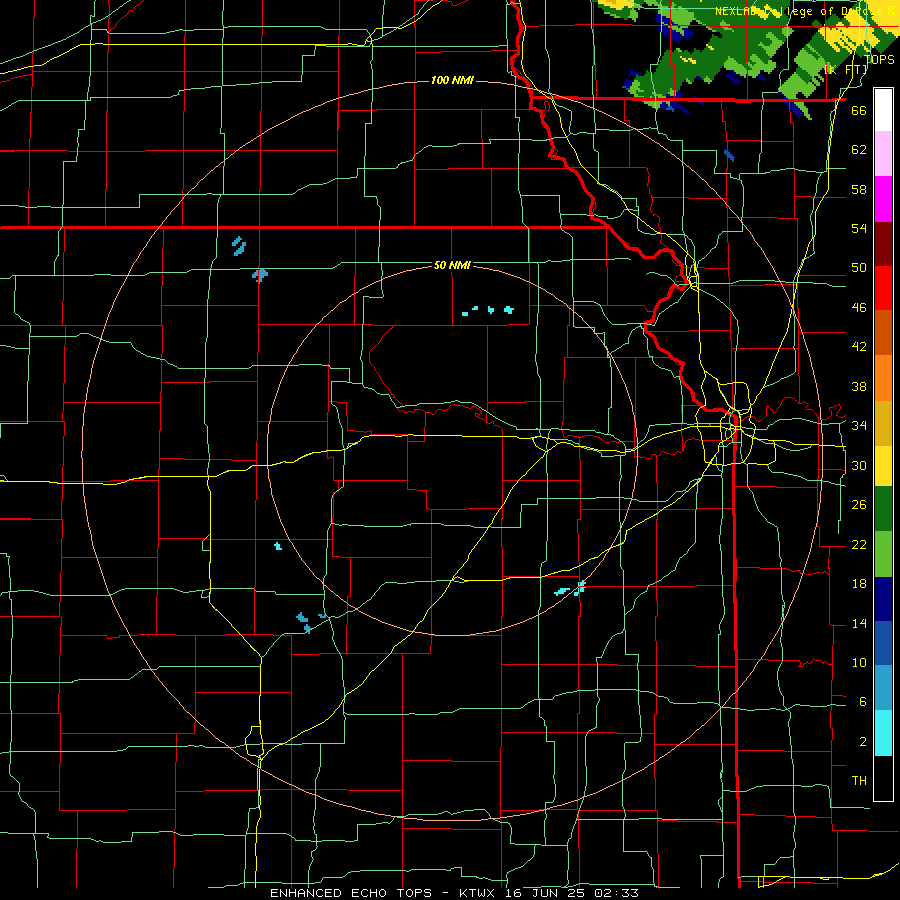Image resolution: width=900 pixels, height=900 pixels.
Task: Choose the dark green legend swatch
Action: pyautogui.click(x=883, y=509)
